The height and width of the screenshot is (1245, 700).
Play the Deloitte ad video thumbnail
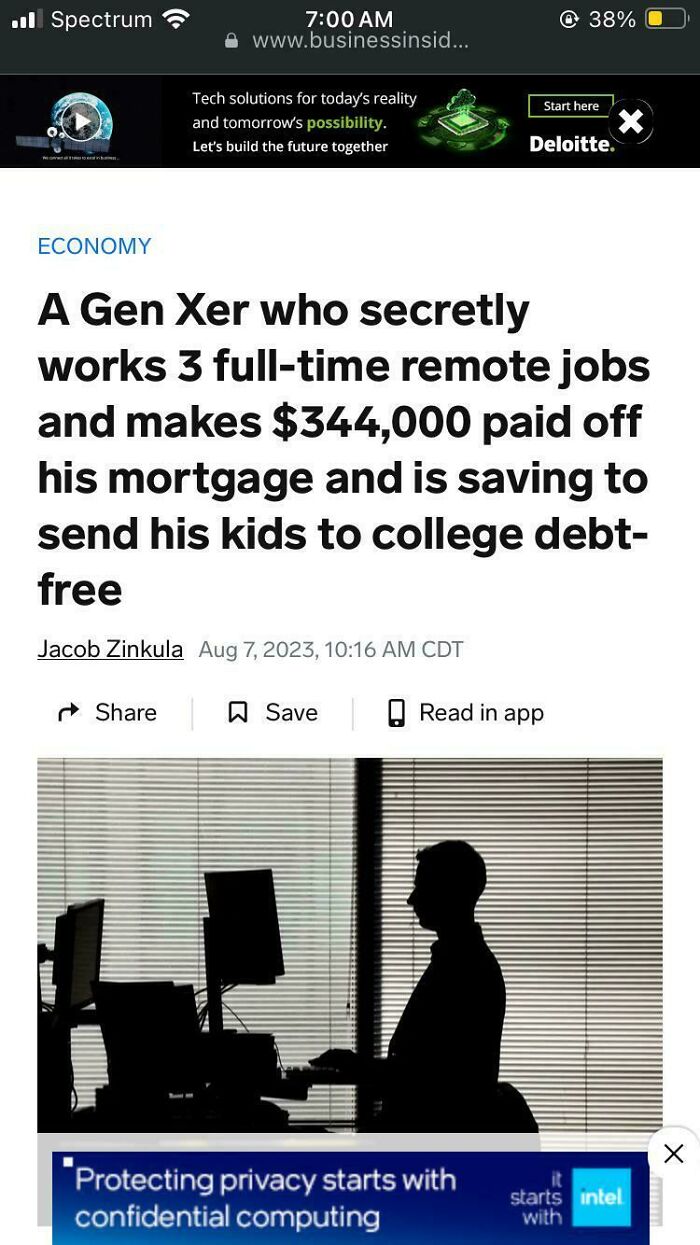click(80, 121)
